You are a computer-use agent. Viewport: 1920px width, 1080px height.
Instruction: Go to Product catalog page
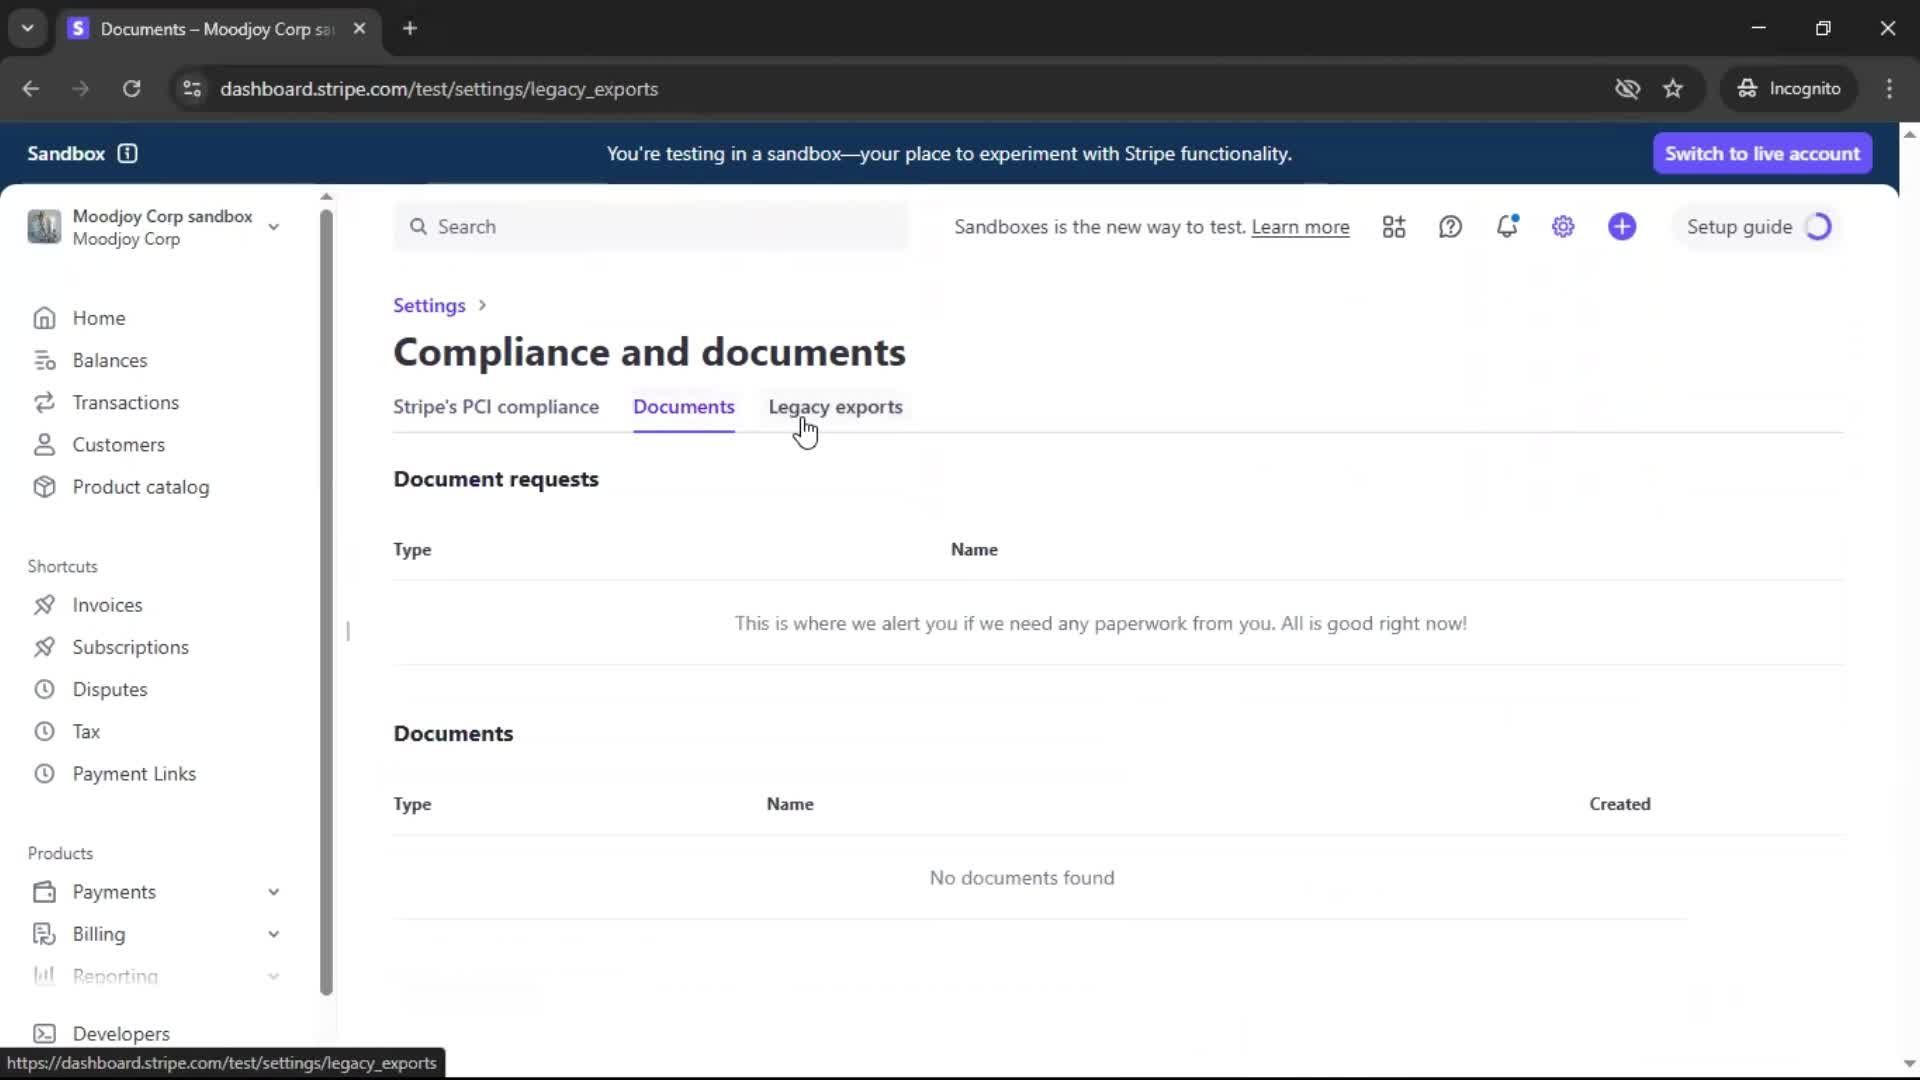click(140, 487)
